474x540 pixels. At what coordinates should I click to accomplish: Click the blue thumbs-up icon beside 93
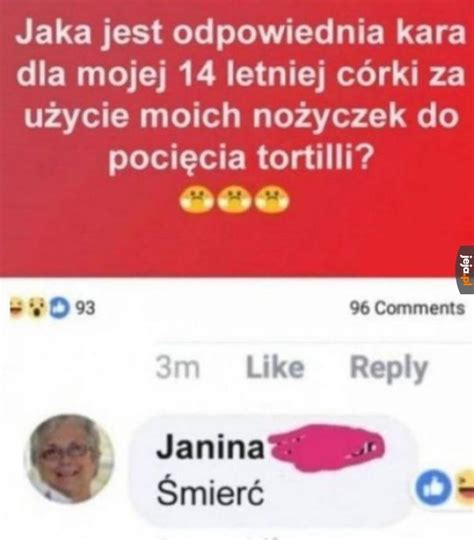[60, 308]
